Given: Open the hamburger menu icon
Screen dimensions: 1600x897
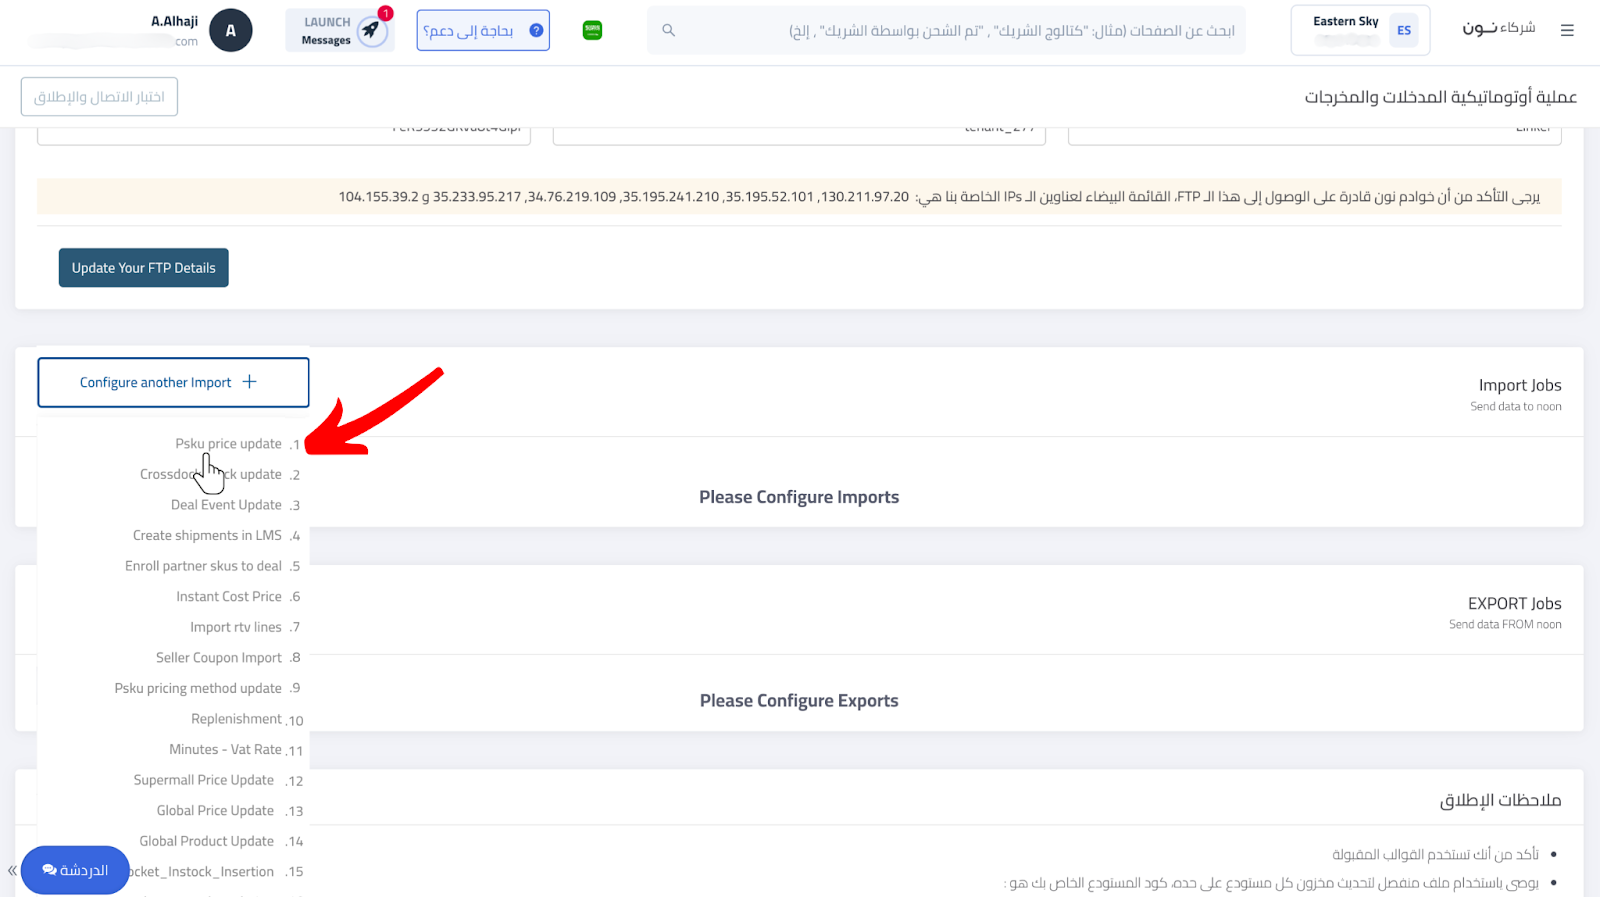Looking at the screenshot, I should 1567,30.
